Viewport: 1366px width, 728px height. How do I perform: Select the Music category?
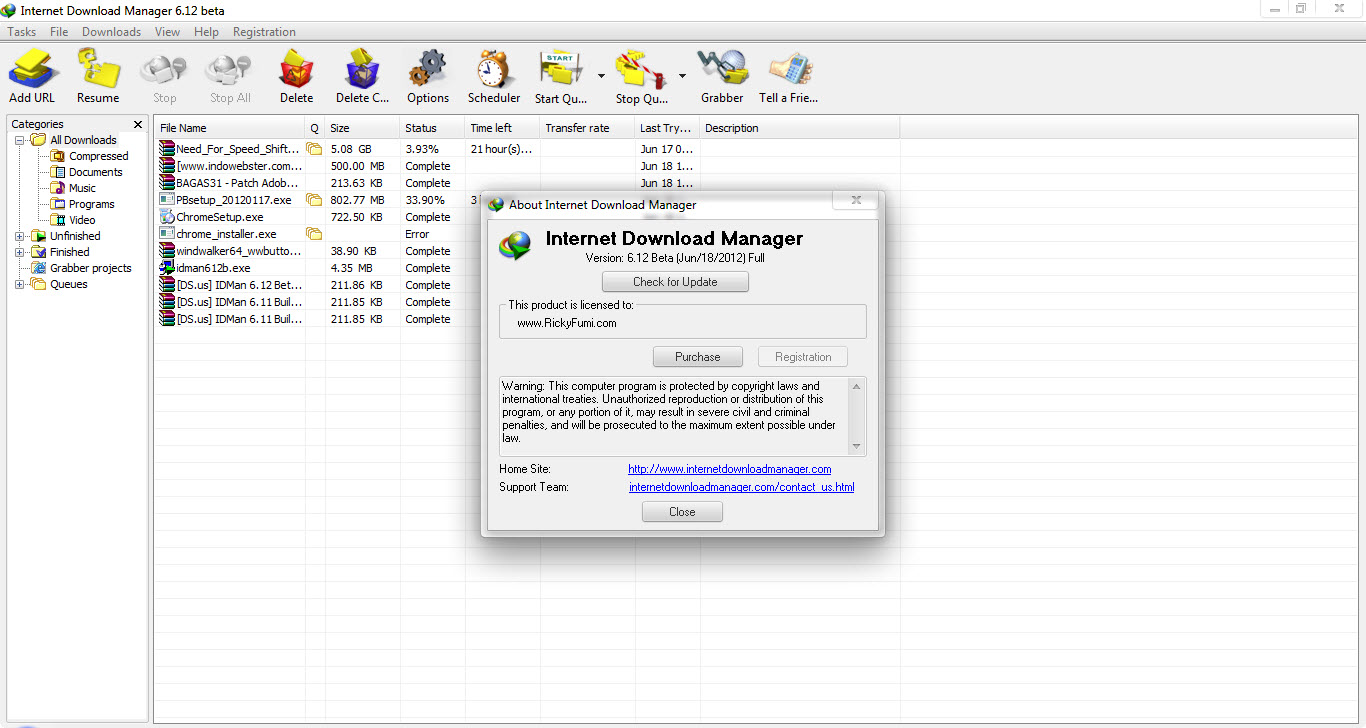click(82, 188)
